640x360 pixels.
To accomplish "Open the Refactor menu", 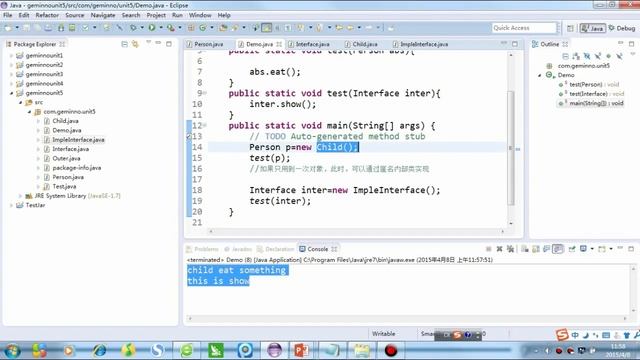I will coord(47,15).
